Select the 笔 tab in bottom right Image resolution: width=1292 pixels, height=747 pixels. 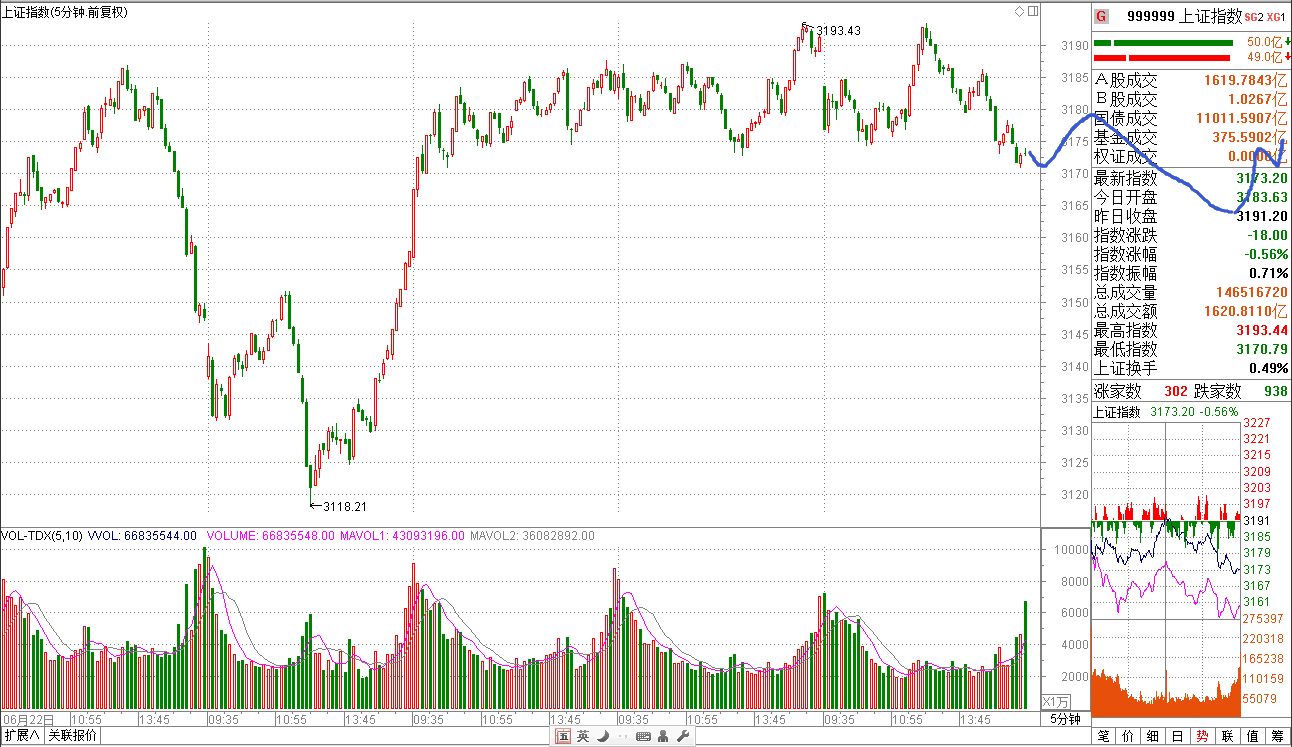[x=1103, y=737]
